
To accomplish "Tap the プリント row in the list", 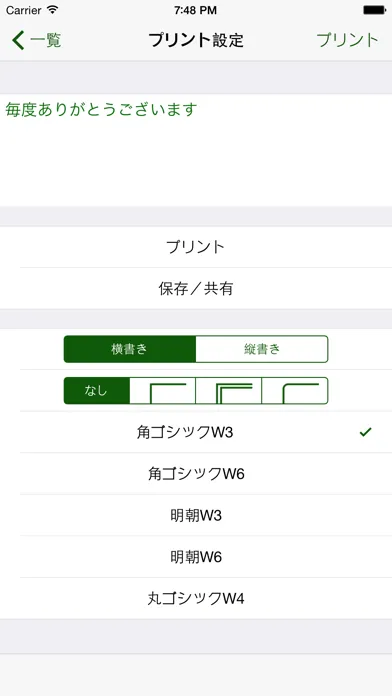I will coord(196,247).
